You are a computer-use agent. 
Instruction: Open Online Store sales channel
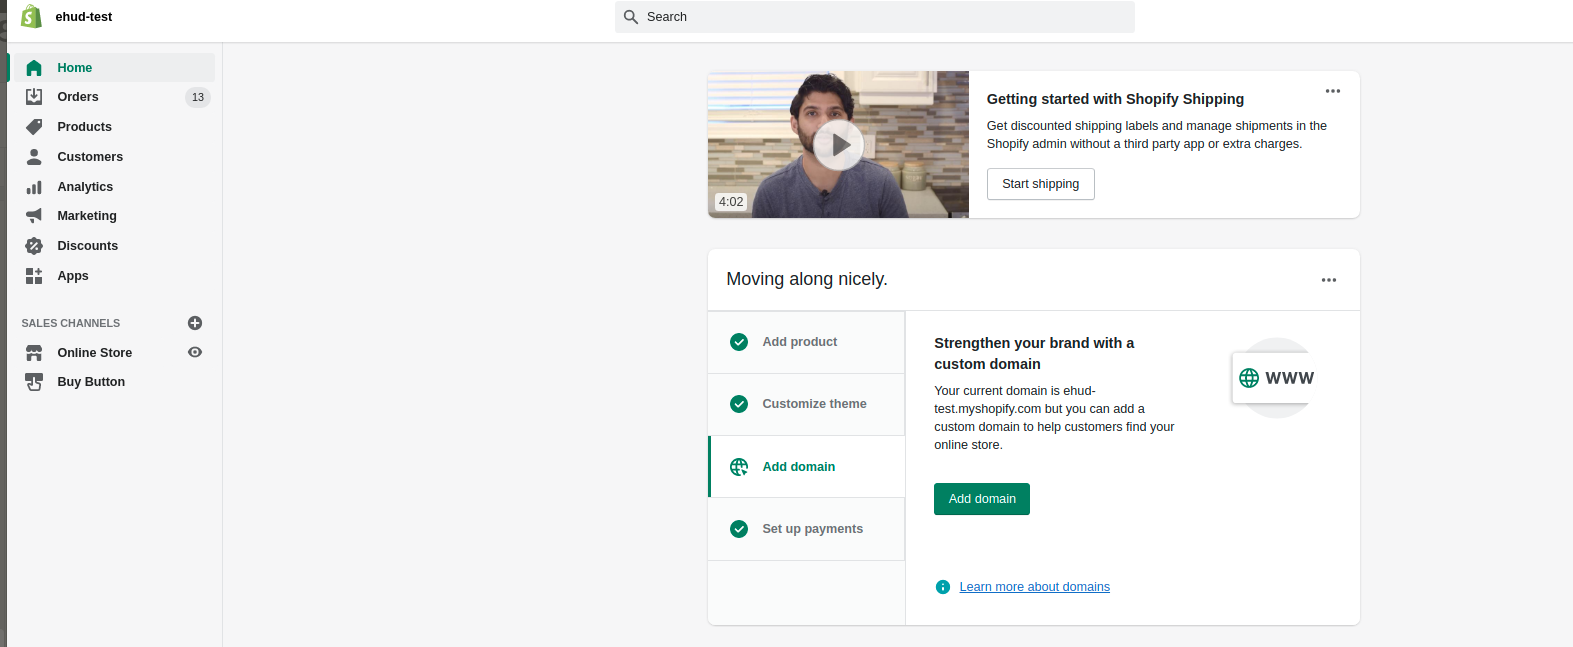(95, 353)
